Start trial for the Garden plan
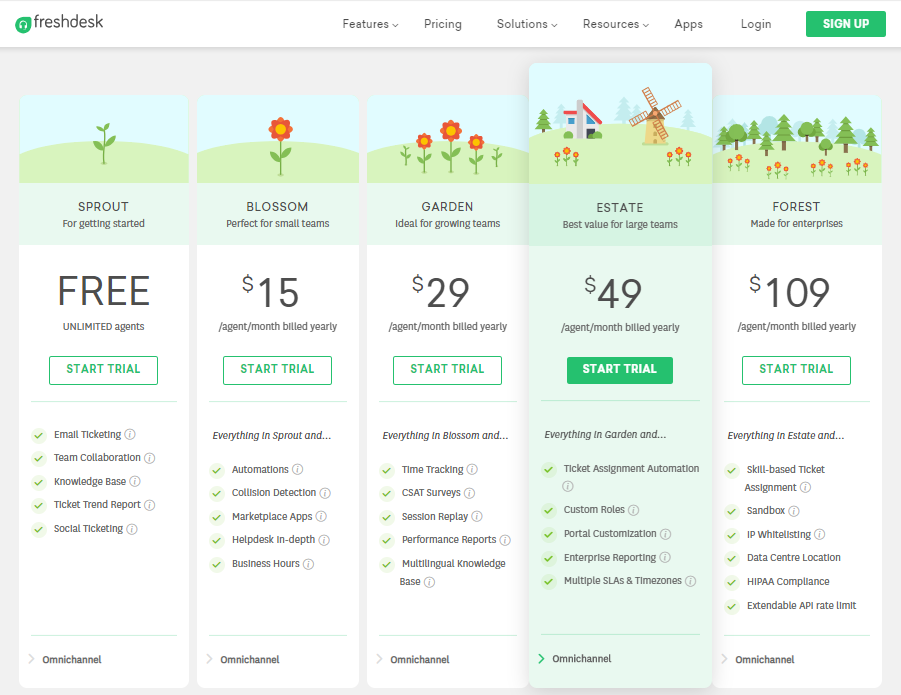Viewport: 901px width, 695px height. point(447,370)
